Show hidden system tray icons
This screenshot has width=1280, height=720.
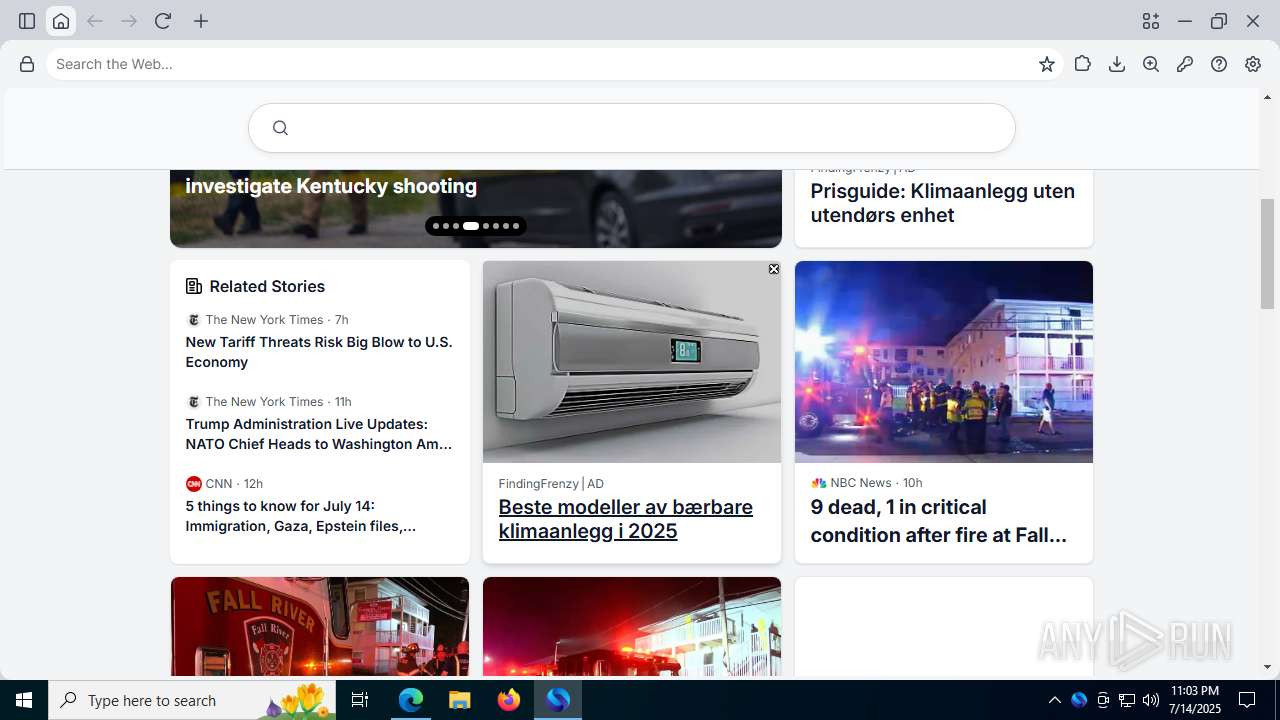1054,700
